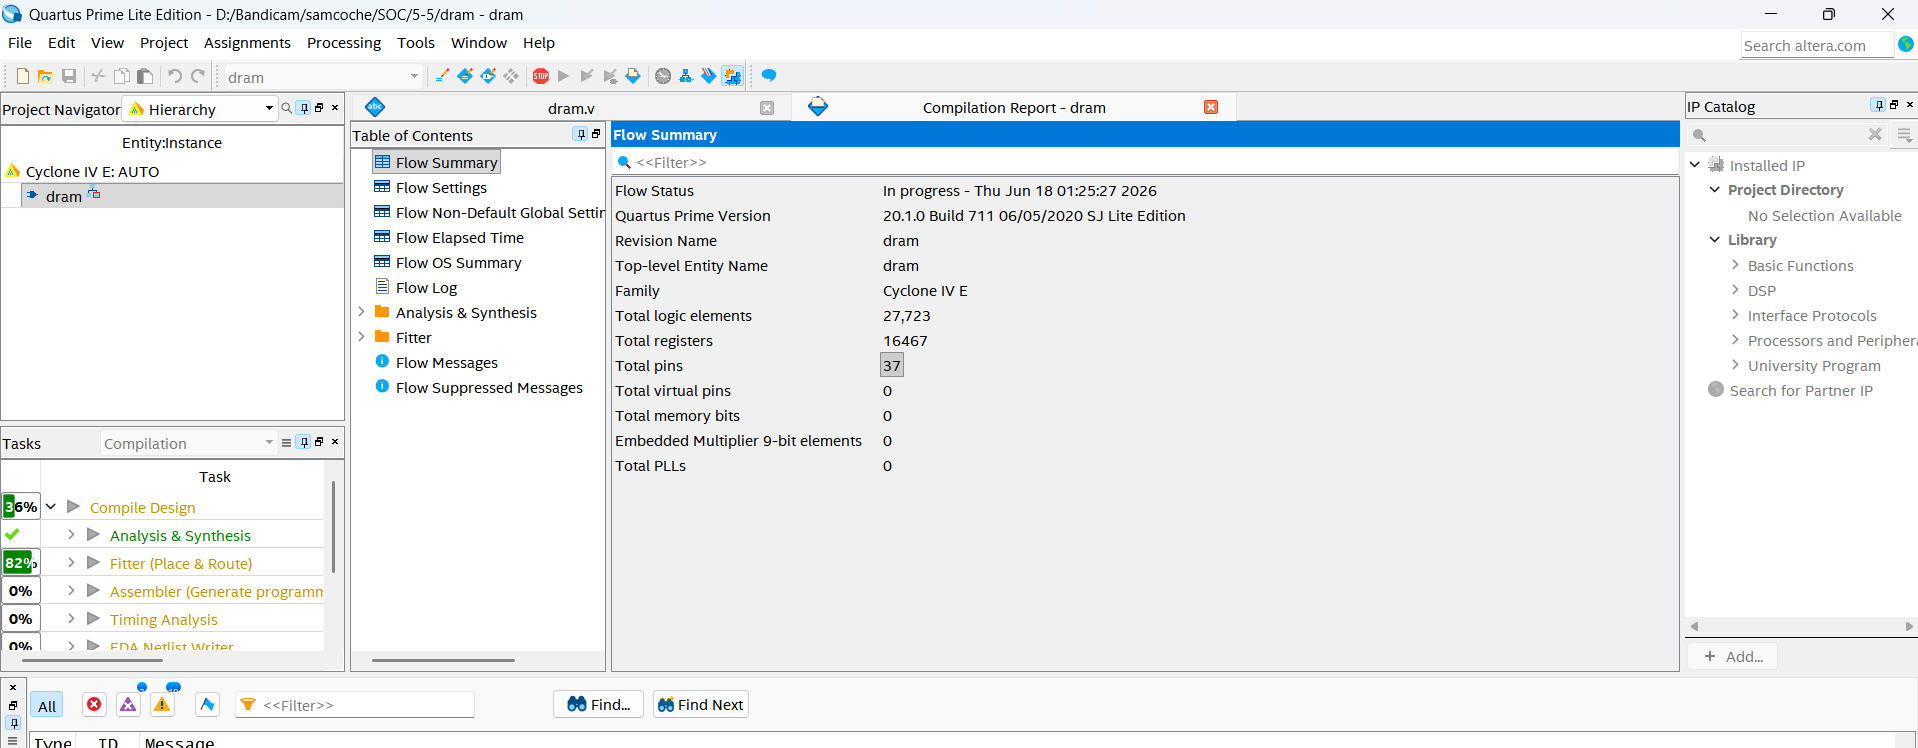Collapse the Library node in IP Catalog
This screenshot has width=1918, height=748.
[1715, 239]
